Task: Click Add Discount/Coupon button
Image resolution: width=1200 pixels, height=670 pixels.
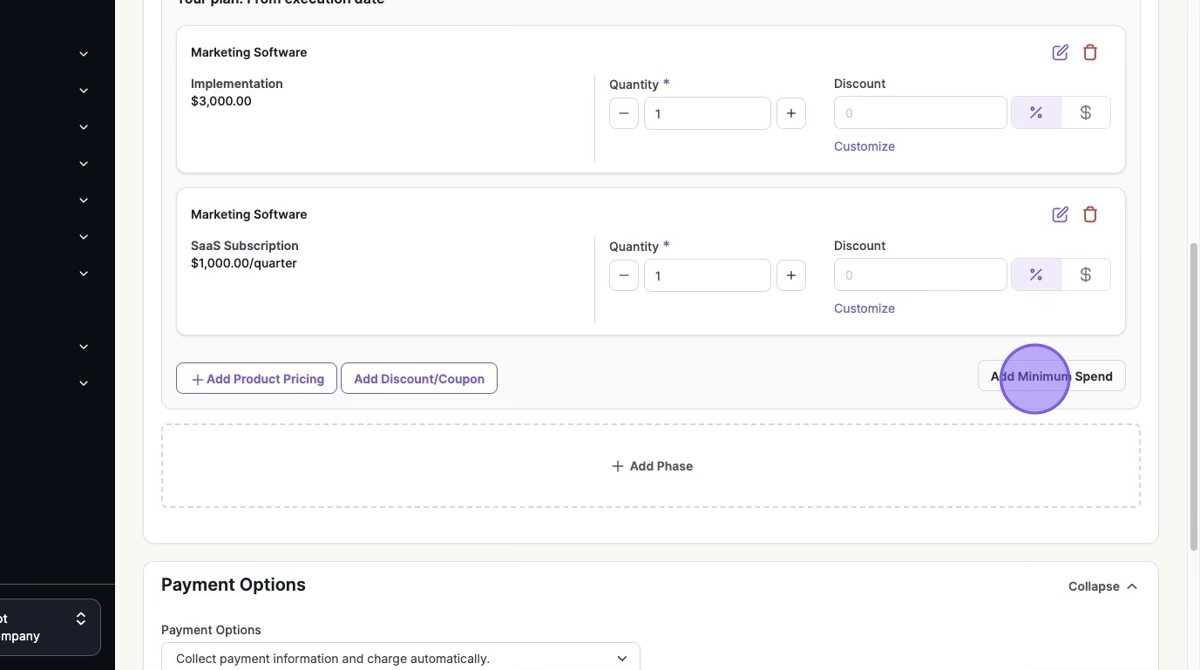Action: 419,378
